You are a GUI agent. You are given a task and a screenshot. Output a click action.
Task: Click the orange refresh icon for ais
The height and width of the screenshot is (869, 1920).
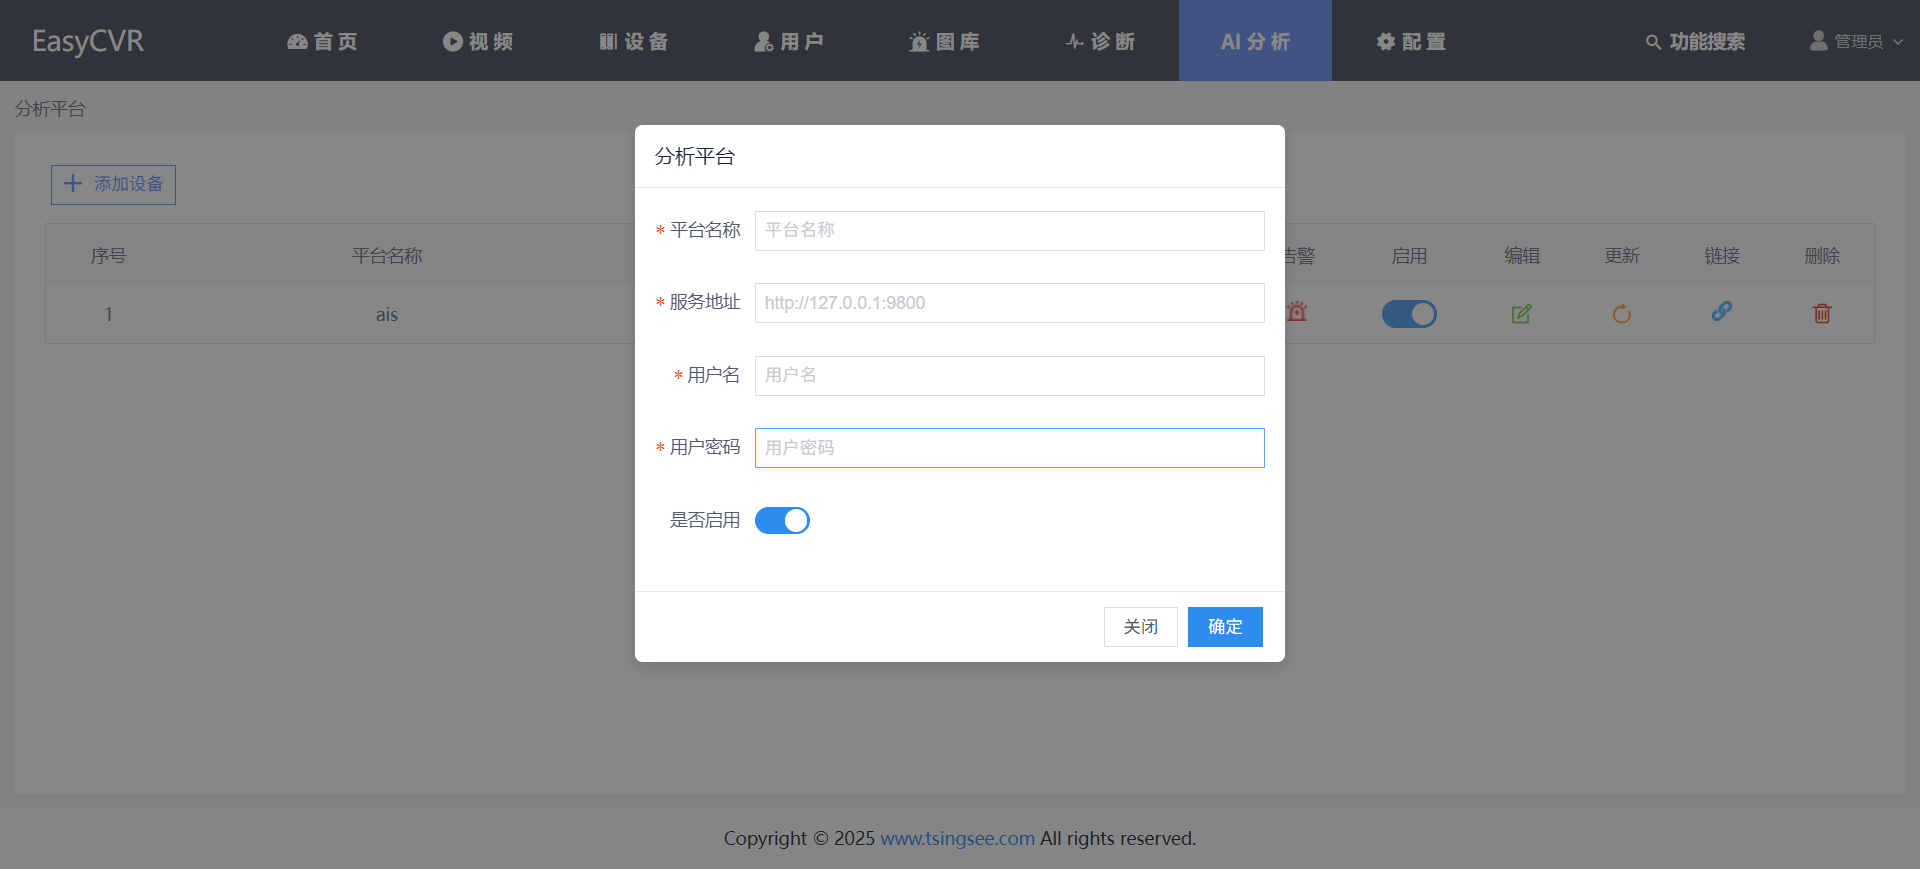point(1621,314)
